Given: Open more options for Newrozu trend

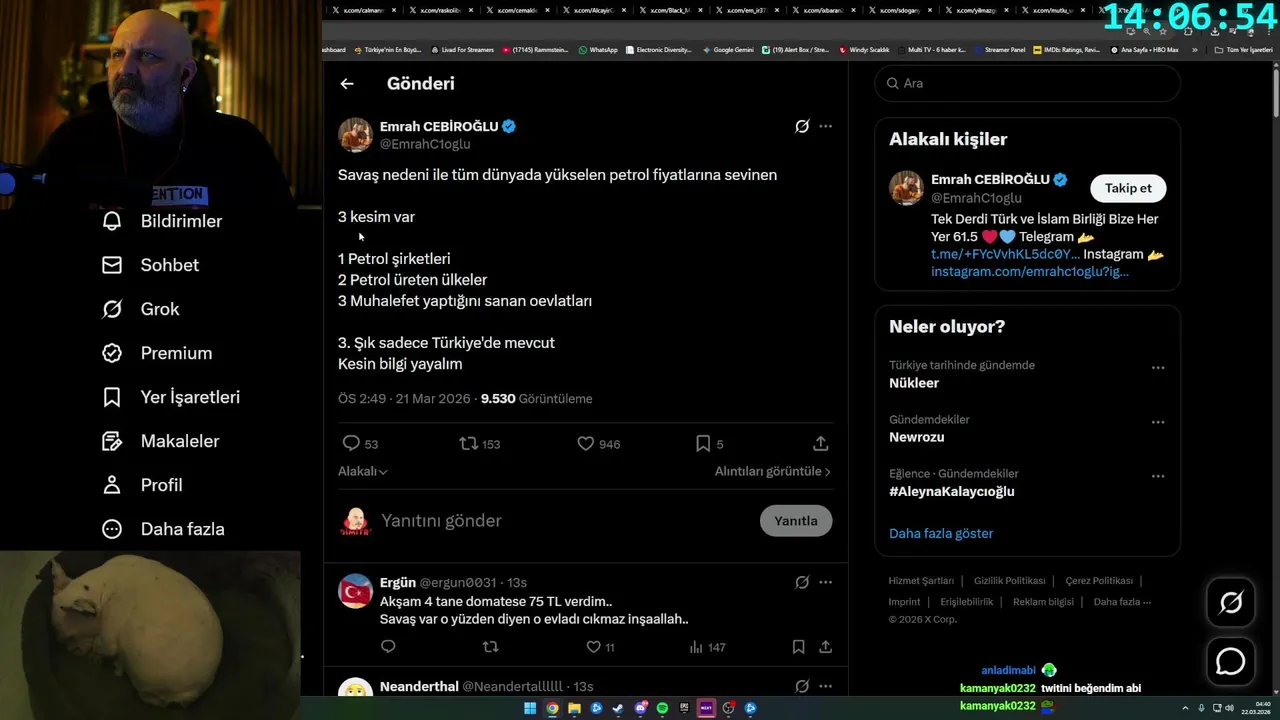Looking at the screenshot, I should pos(1158,422).
